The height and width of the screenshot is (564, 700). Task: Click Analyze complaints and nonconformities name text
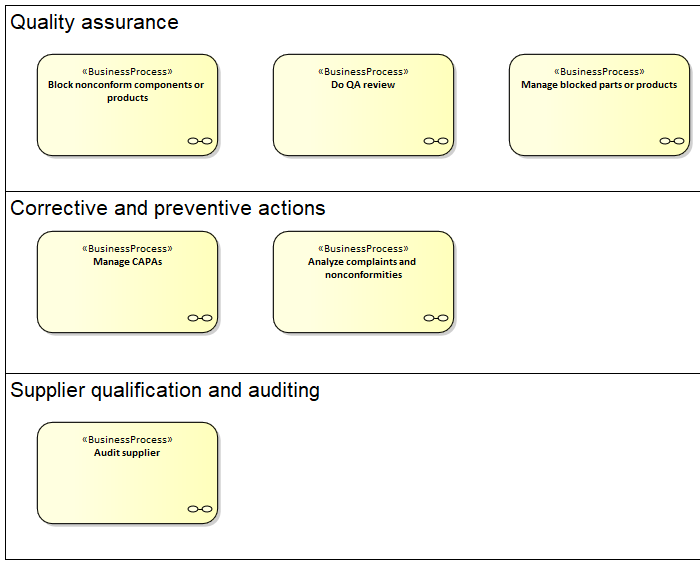pos(363,268)
